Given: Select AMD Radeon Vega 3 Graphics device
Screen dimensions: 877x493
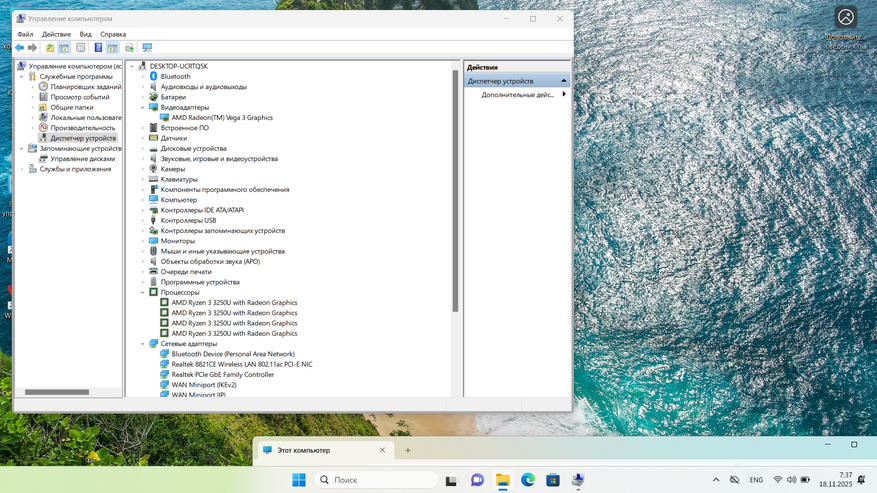Looking at the screenshot, I should 221,118.
